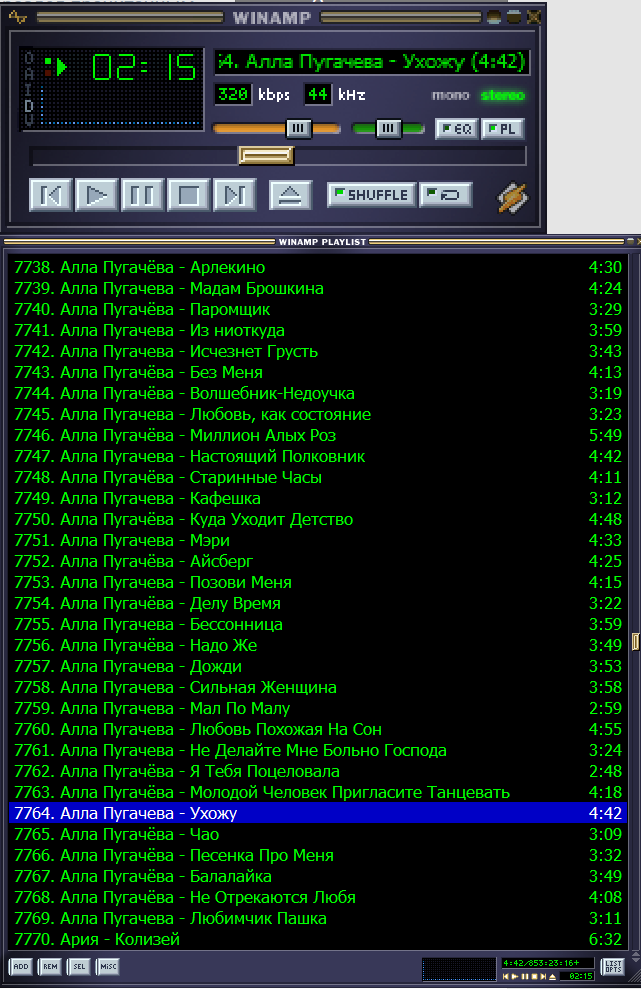Toggle the PL playlist window
The image size is (641, 989).
click(503, 128)
